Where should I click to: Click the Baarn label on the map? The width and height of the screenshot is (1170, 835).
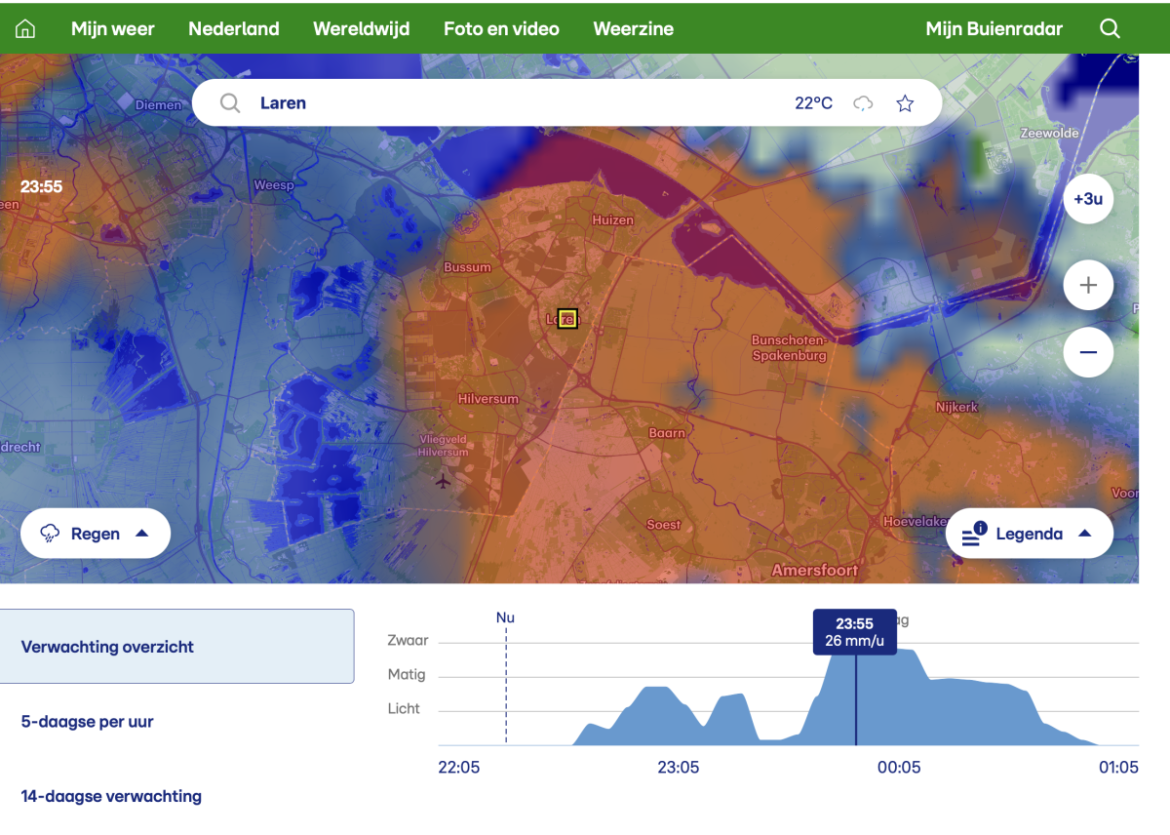(666, 433)
